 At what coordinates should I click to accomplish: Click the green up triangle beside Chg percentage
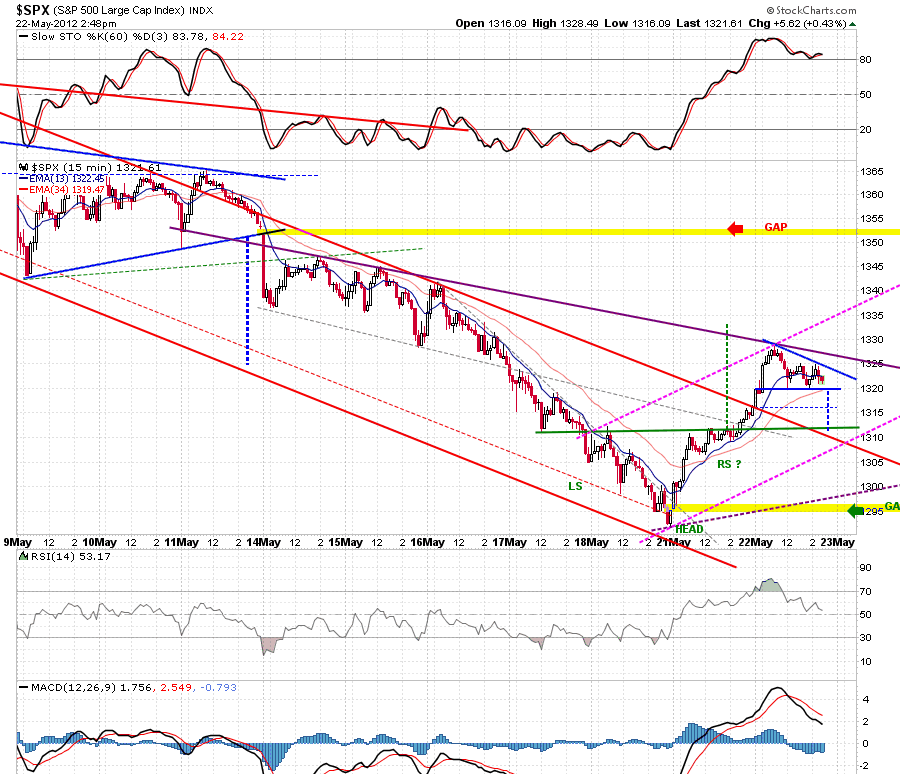pyautogui.click(x=852, y=24)
